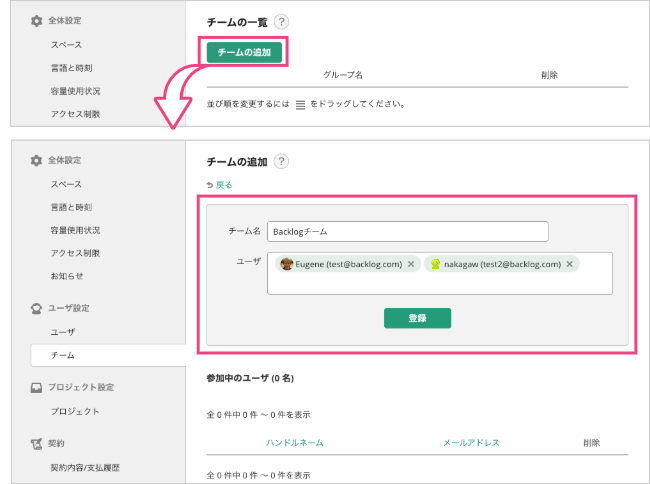
Task: Click the グループ名 column header
Action: (343, 75)
